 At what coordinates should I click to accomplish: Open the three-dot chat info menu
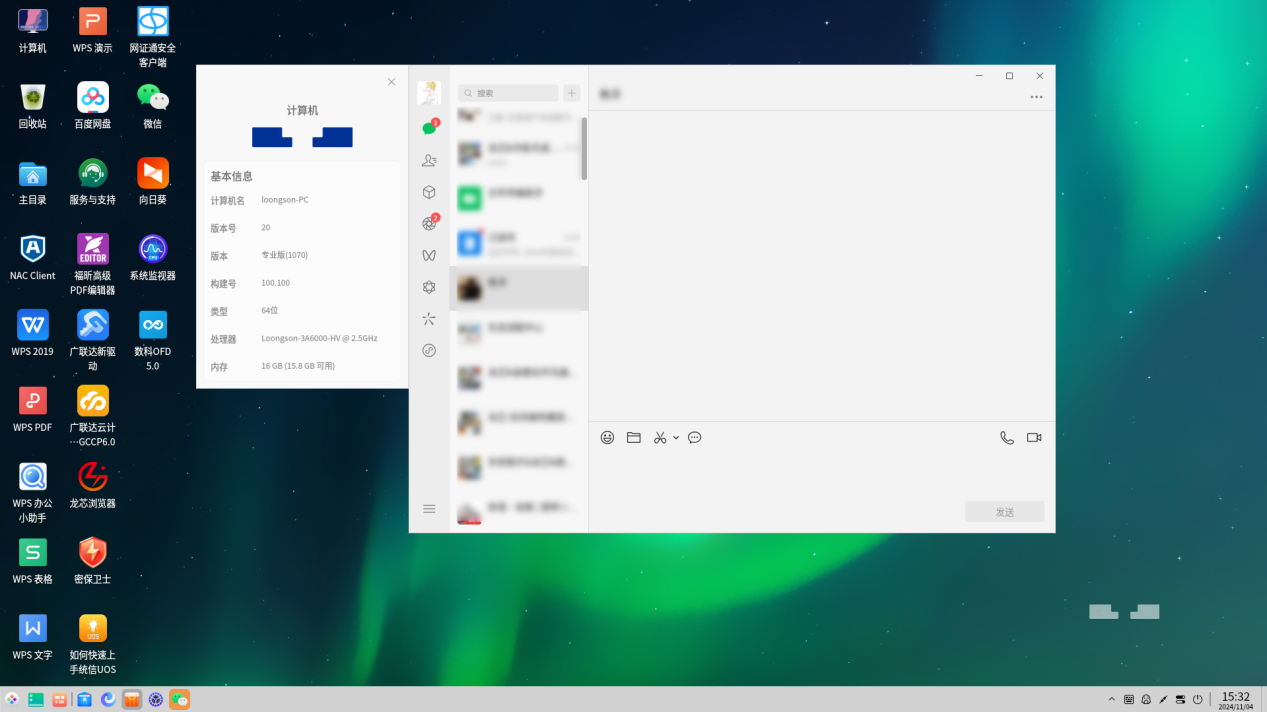(x=1036, y=97)
